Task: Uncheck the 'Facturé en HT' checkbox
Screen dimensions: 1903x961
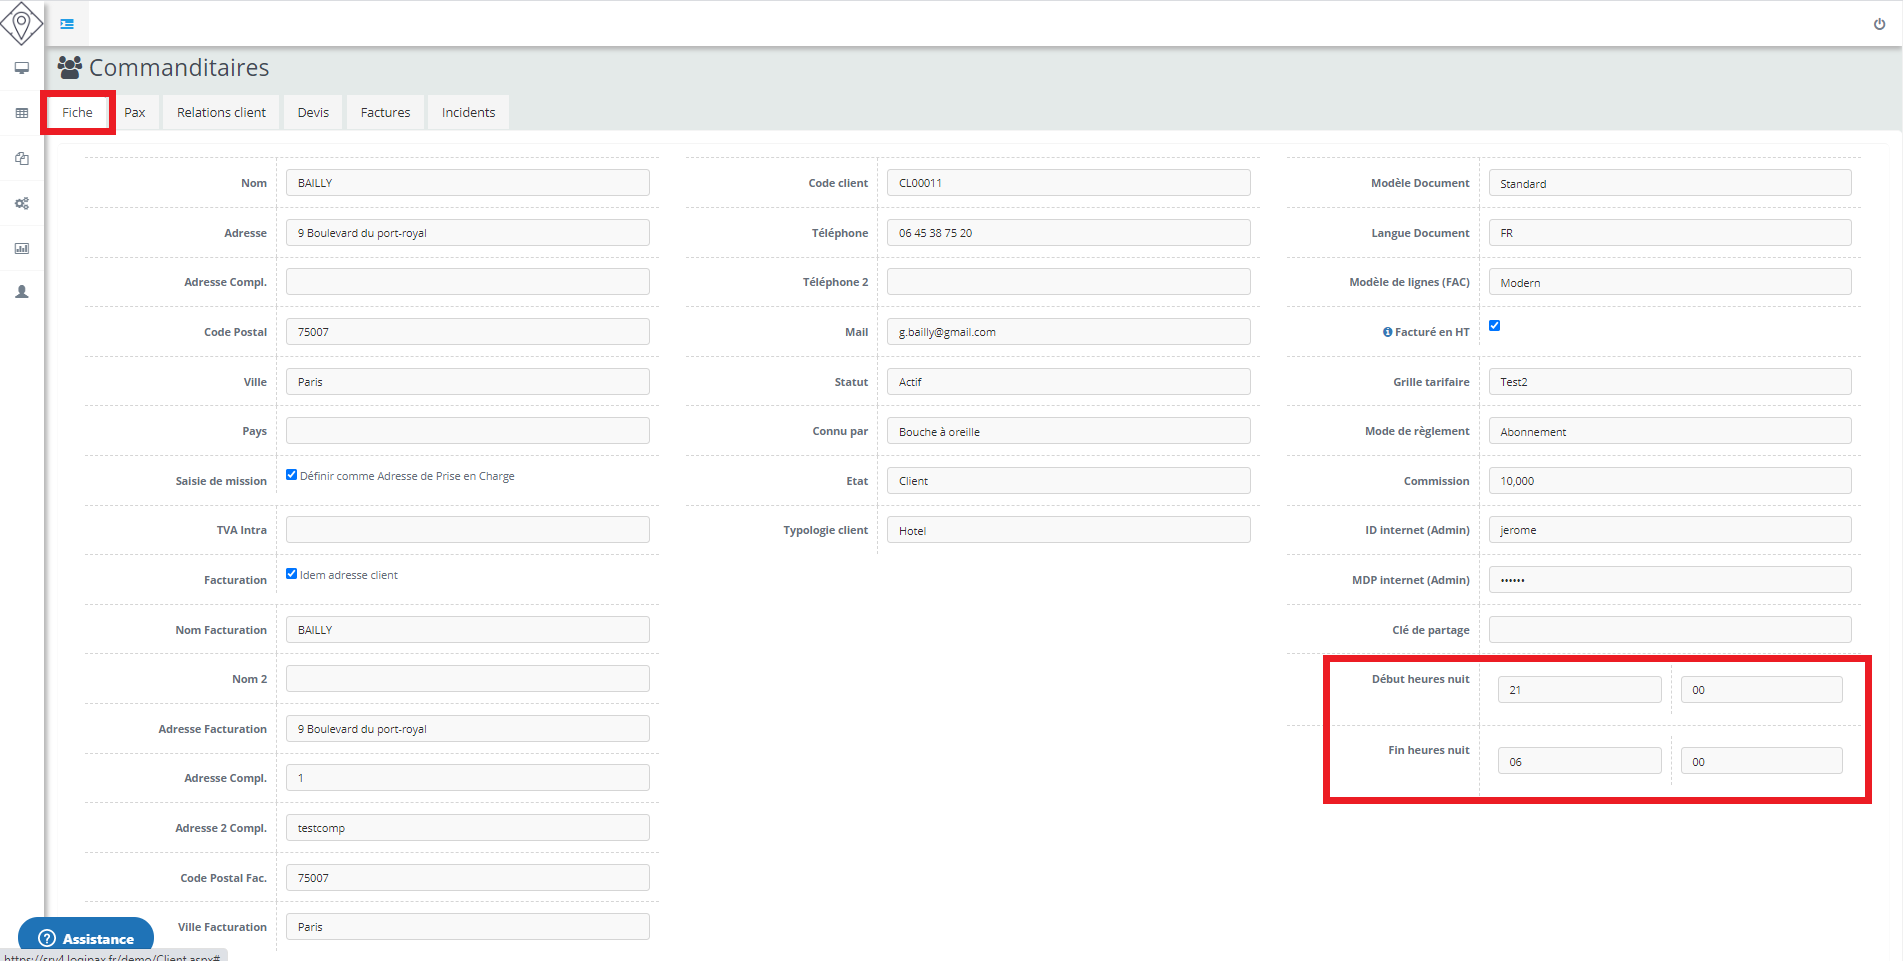Action: pos(1494,326)
